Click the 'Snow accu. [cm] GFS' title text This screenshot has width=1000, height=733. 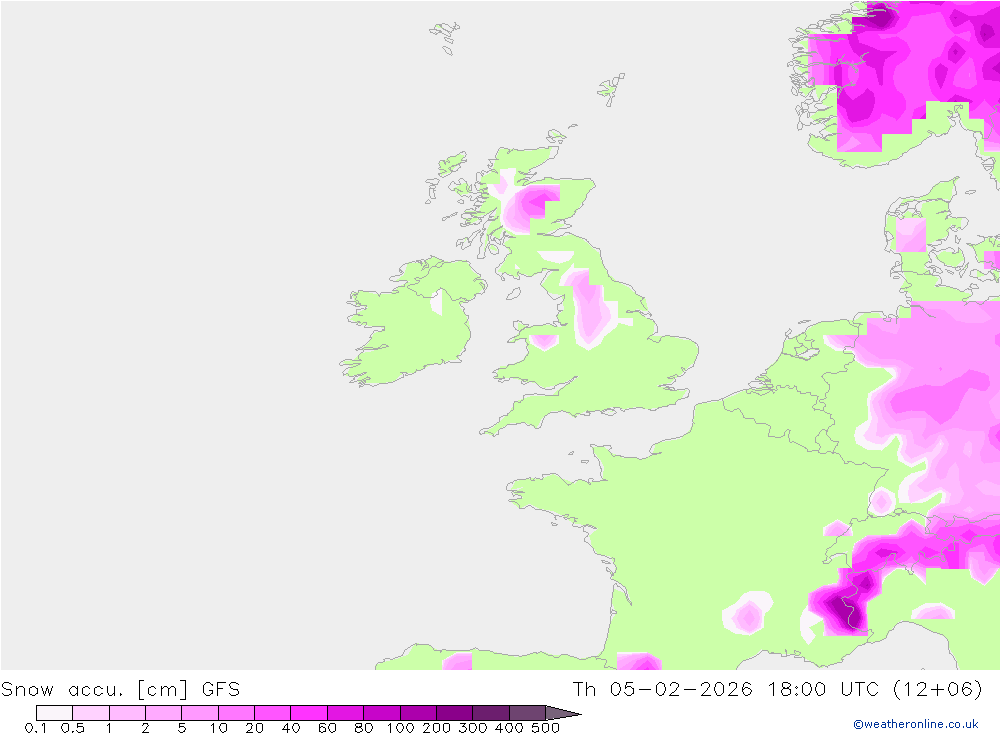[x=121, y=690]
